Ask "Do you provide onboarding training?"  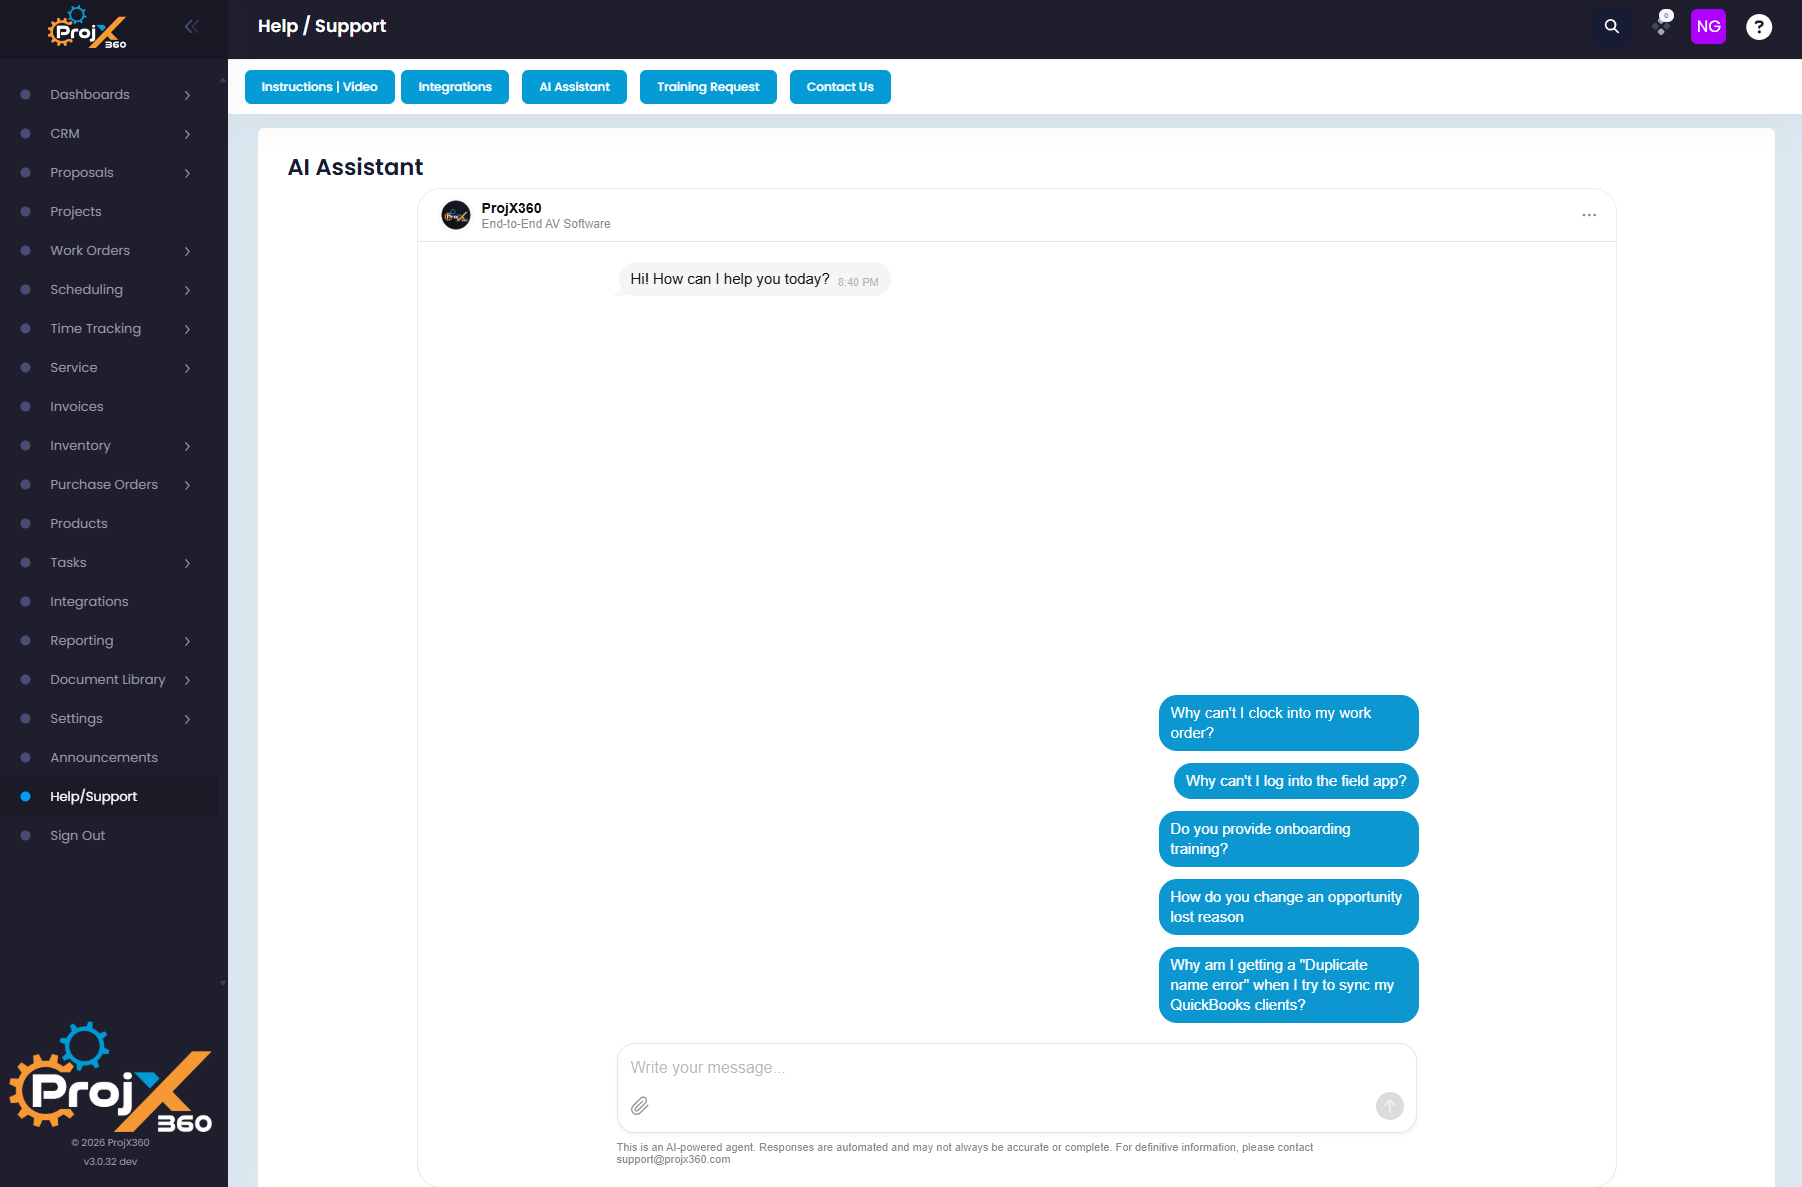(1288, 839)
